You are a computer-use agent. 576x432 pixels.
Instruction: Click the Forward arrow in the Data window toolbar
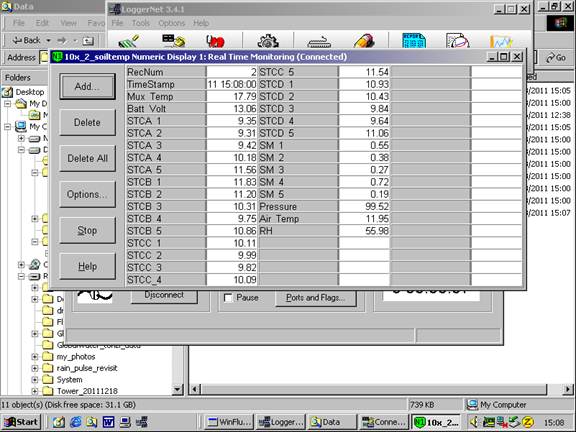pyautogui.click(x=62, y=40)
